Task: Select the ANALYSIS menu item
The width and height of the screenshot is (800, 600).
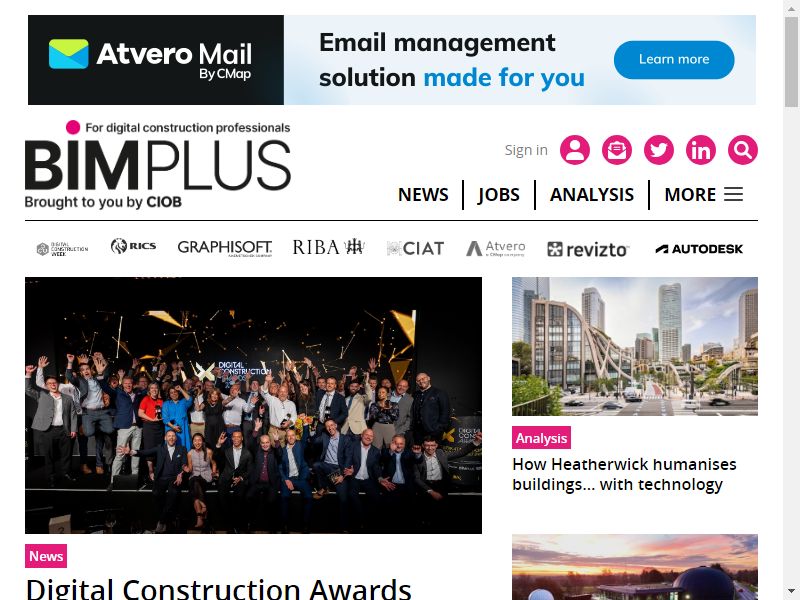Action: 592,194
